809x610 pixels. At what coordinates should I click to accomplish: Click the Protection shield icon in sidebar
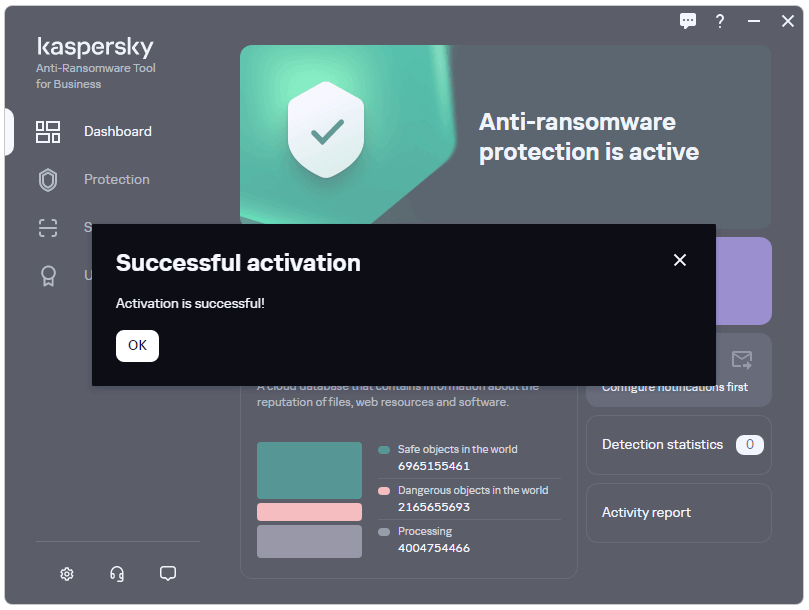tap(48, 180)
